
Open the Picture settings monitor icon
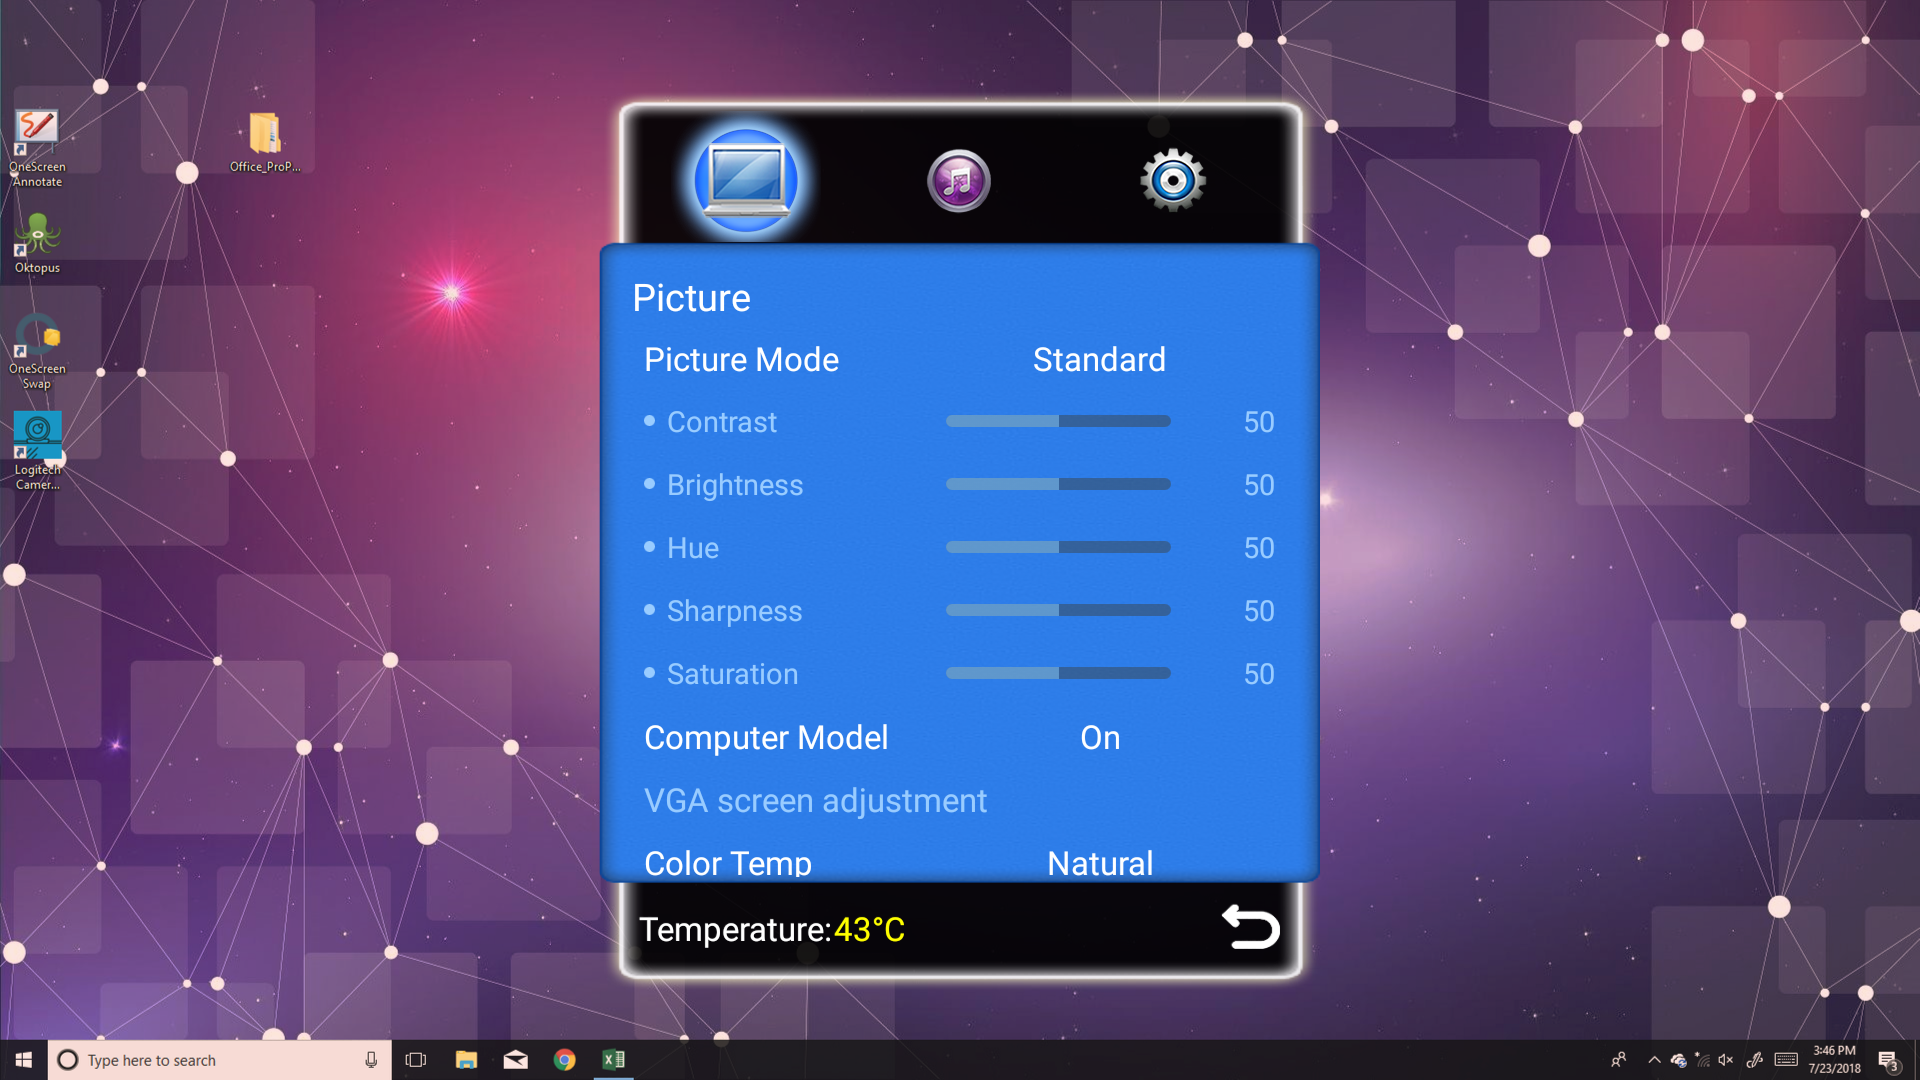[745, 181]
